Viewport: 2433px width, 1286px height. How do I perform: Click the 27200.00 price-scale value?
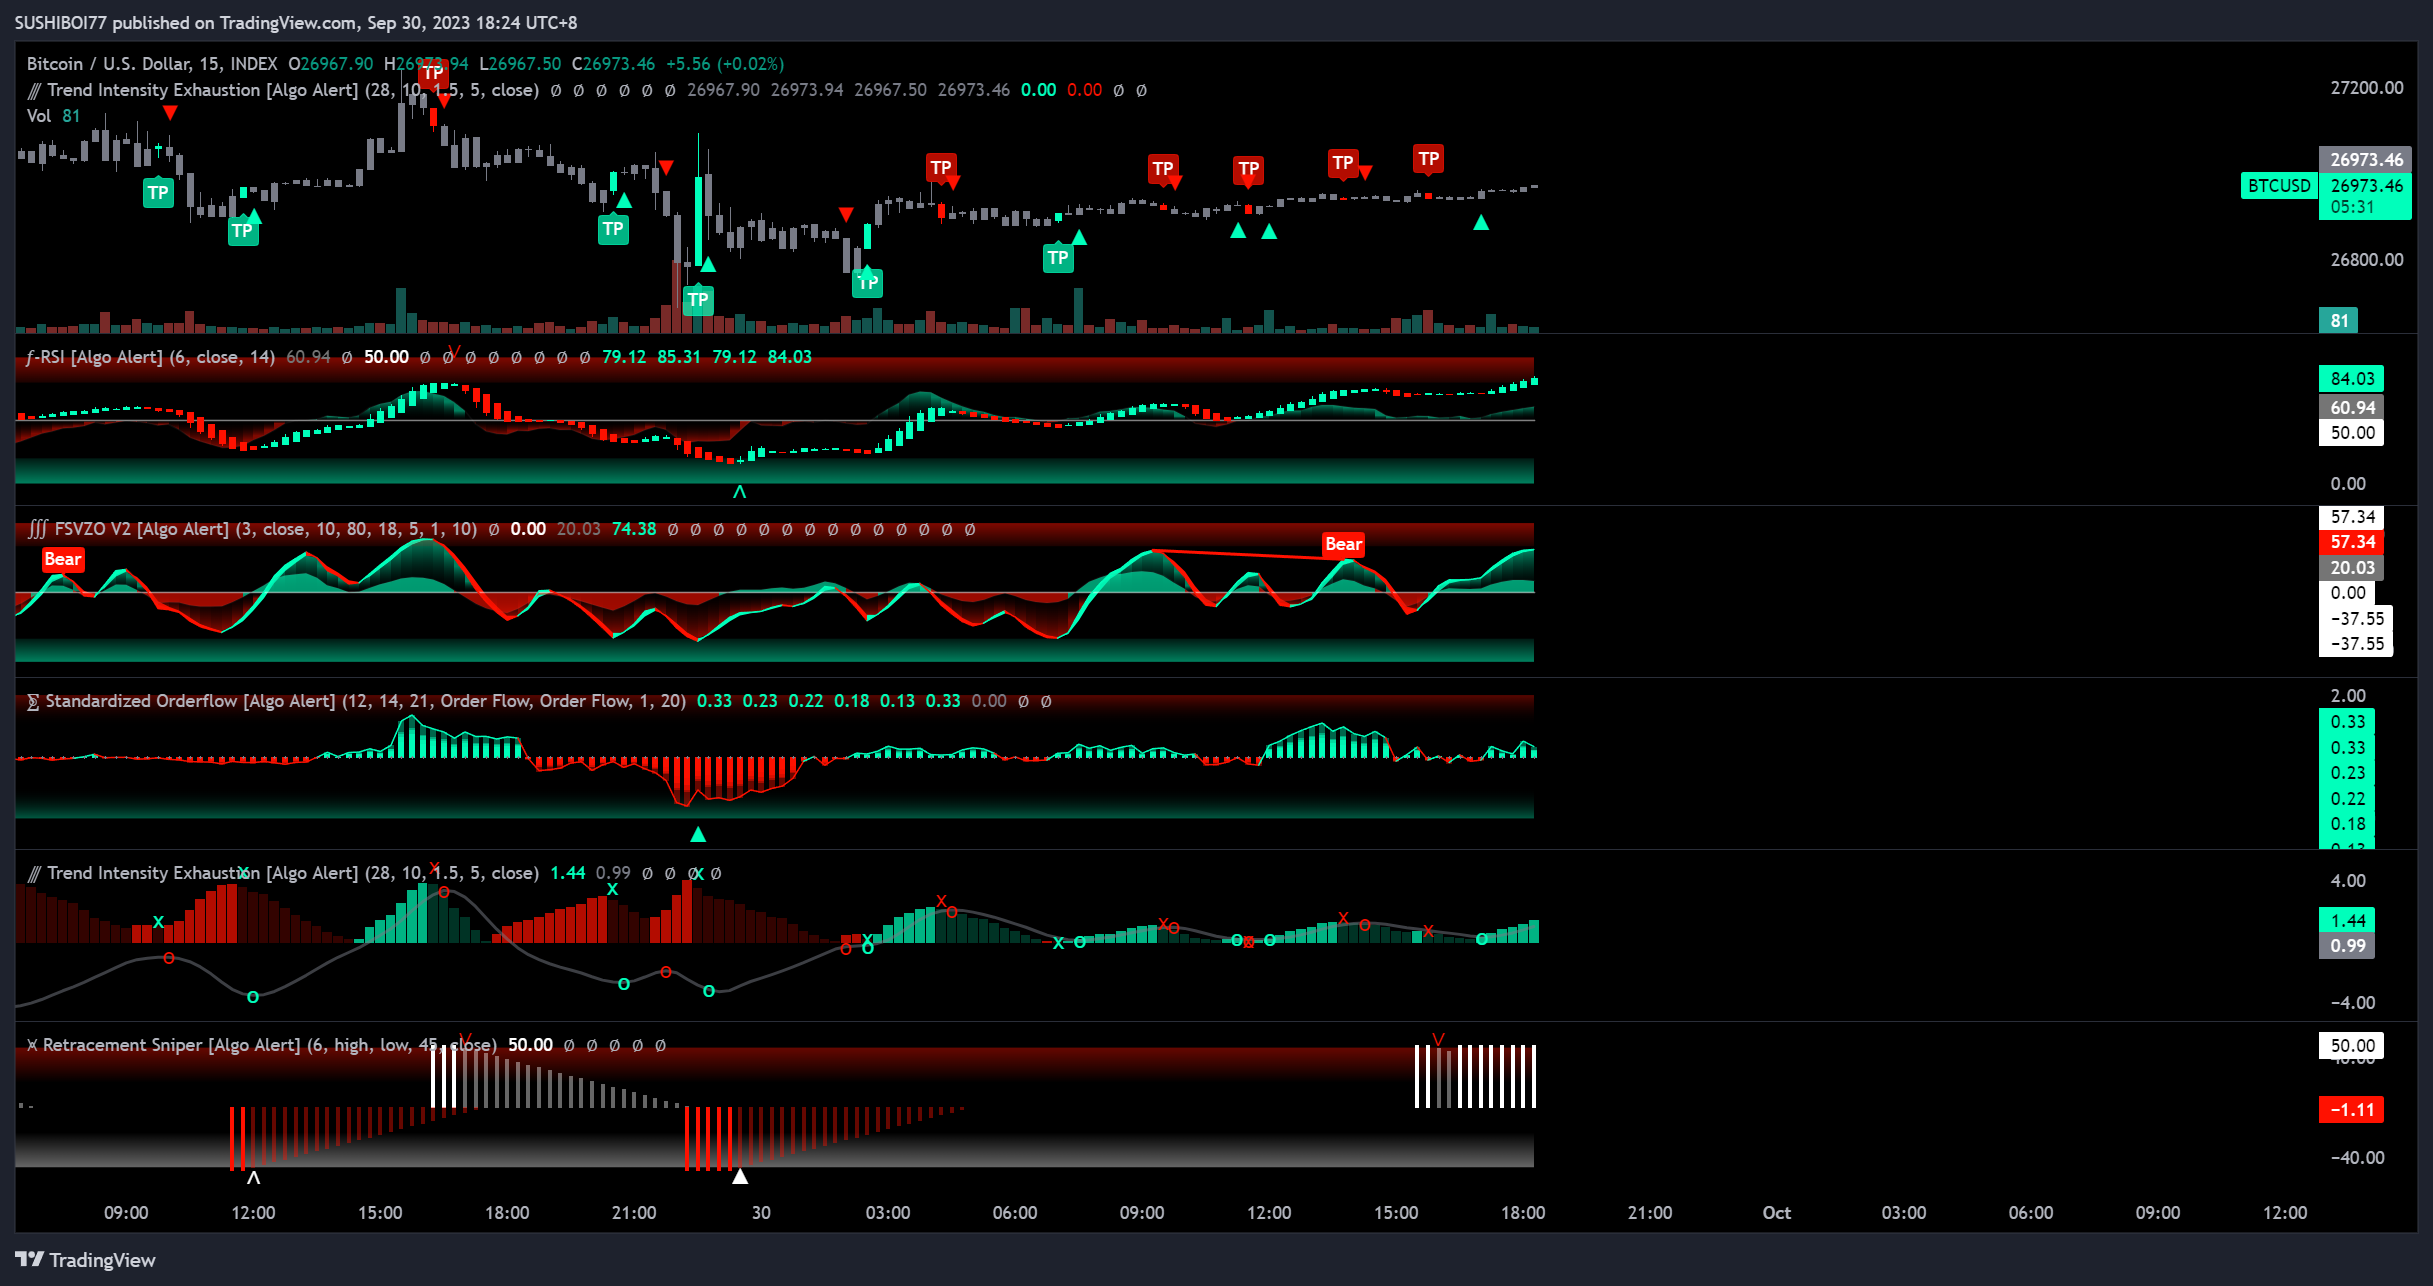[2366, 88]
